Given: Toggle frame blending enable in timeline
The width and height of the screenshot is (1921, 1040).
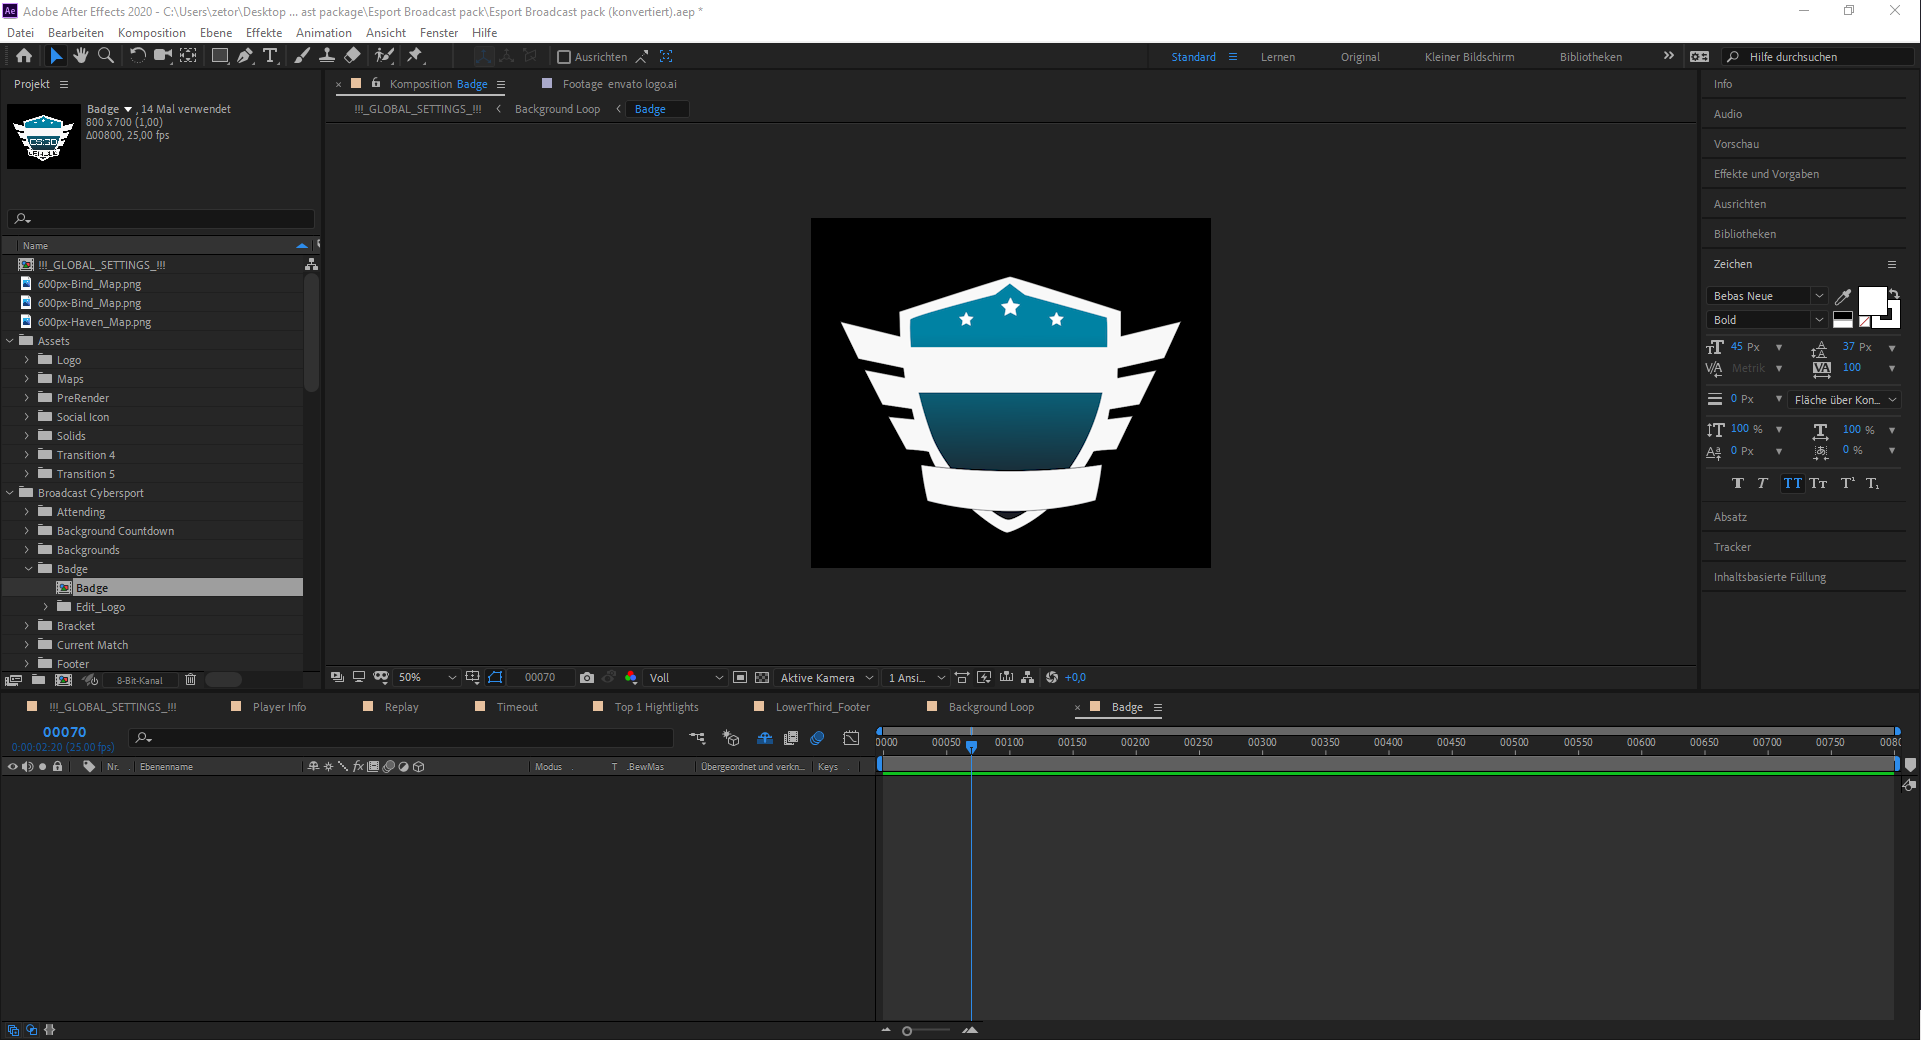Looking at the screenshot, I should click(791, 738).
